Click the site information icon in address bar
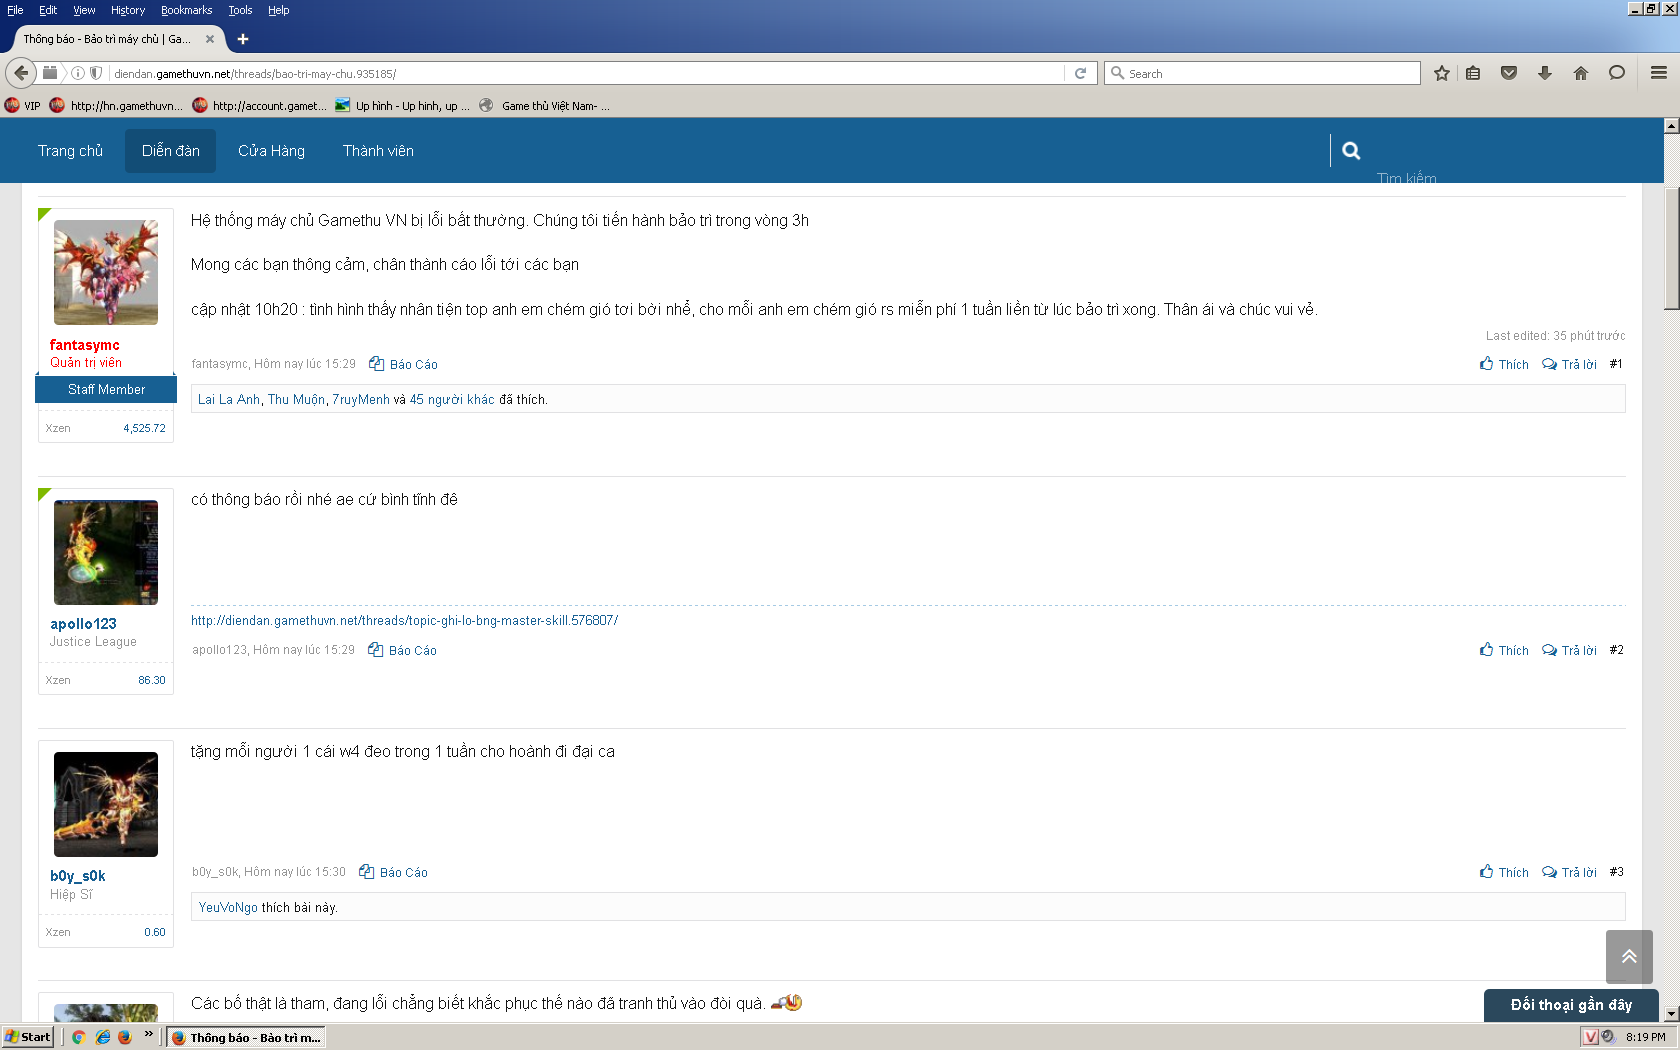Screen dimensions: 1680x1050 [78, 73]
